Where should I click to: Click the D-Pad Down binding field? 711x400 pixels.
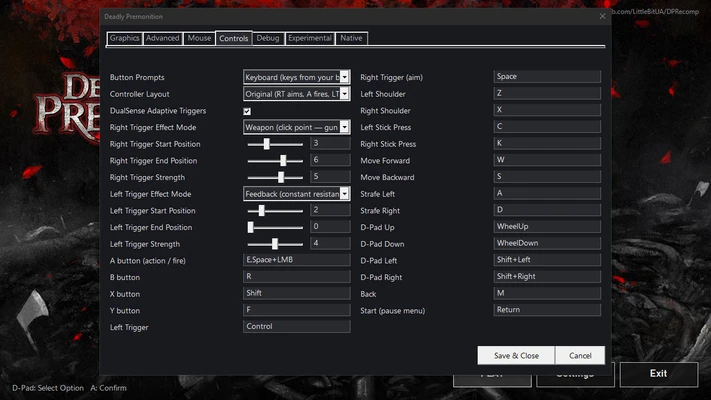coord(547,243)
